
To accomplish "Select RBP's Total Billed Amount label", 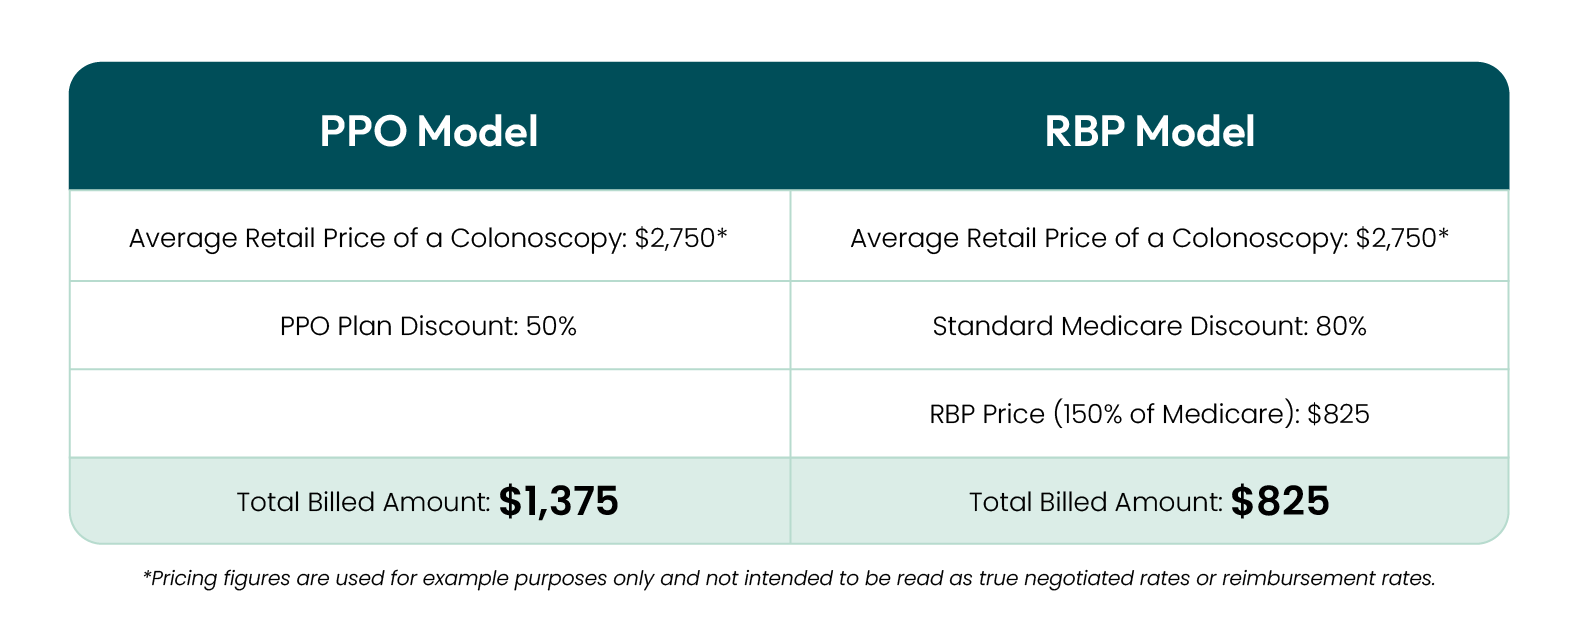I will click(x=1095, y=502).
